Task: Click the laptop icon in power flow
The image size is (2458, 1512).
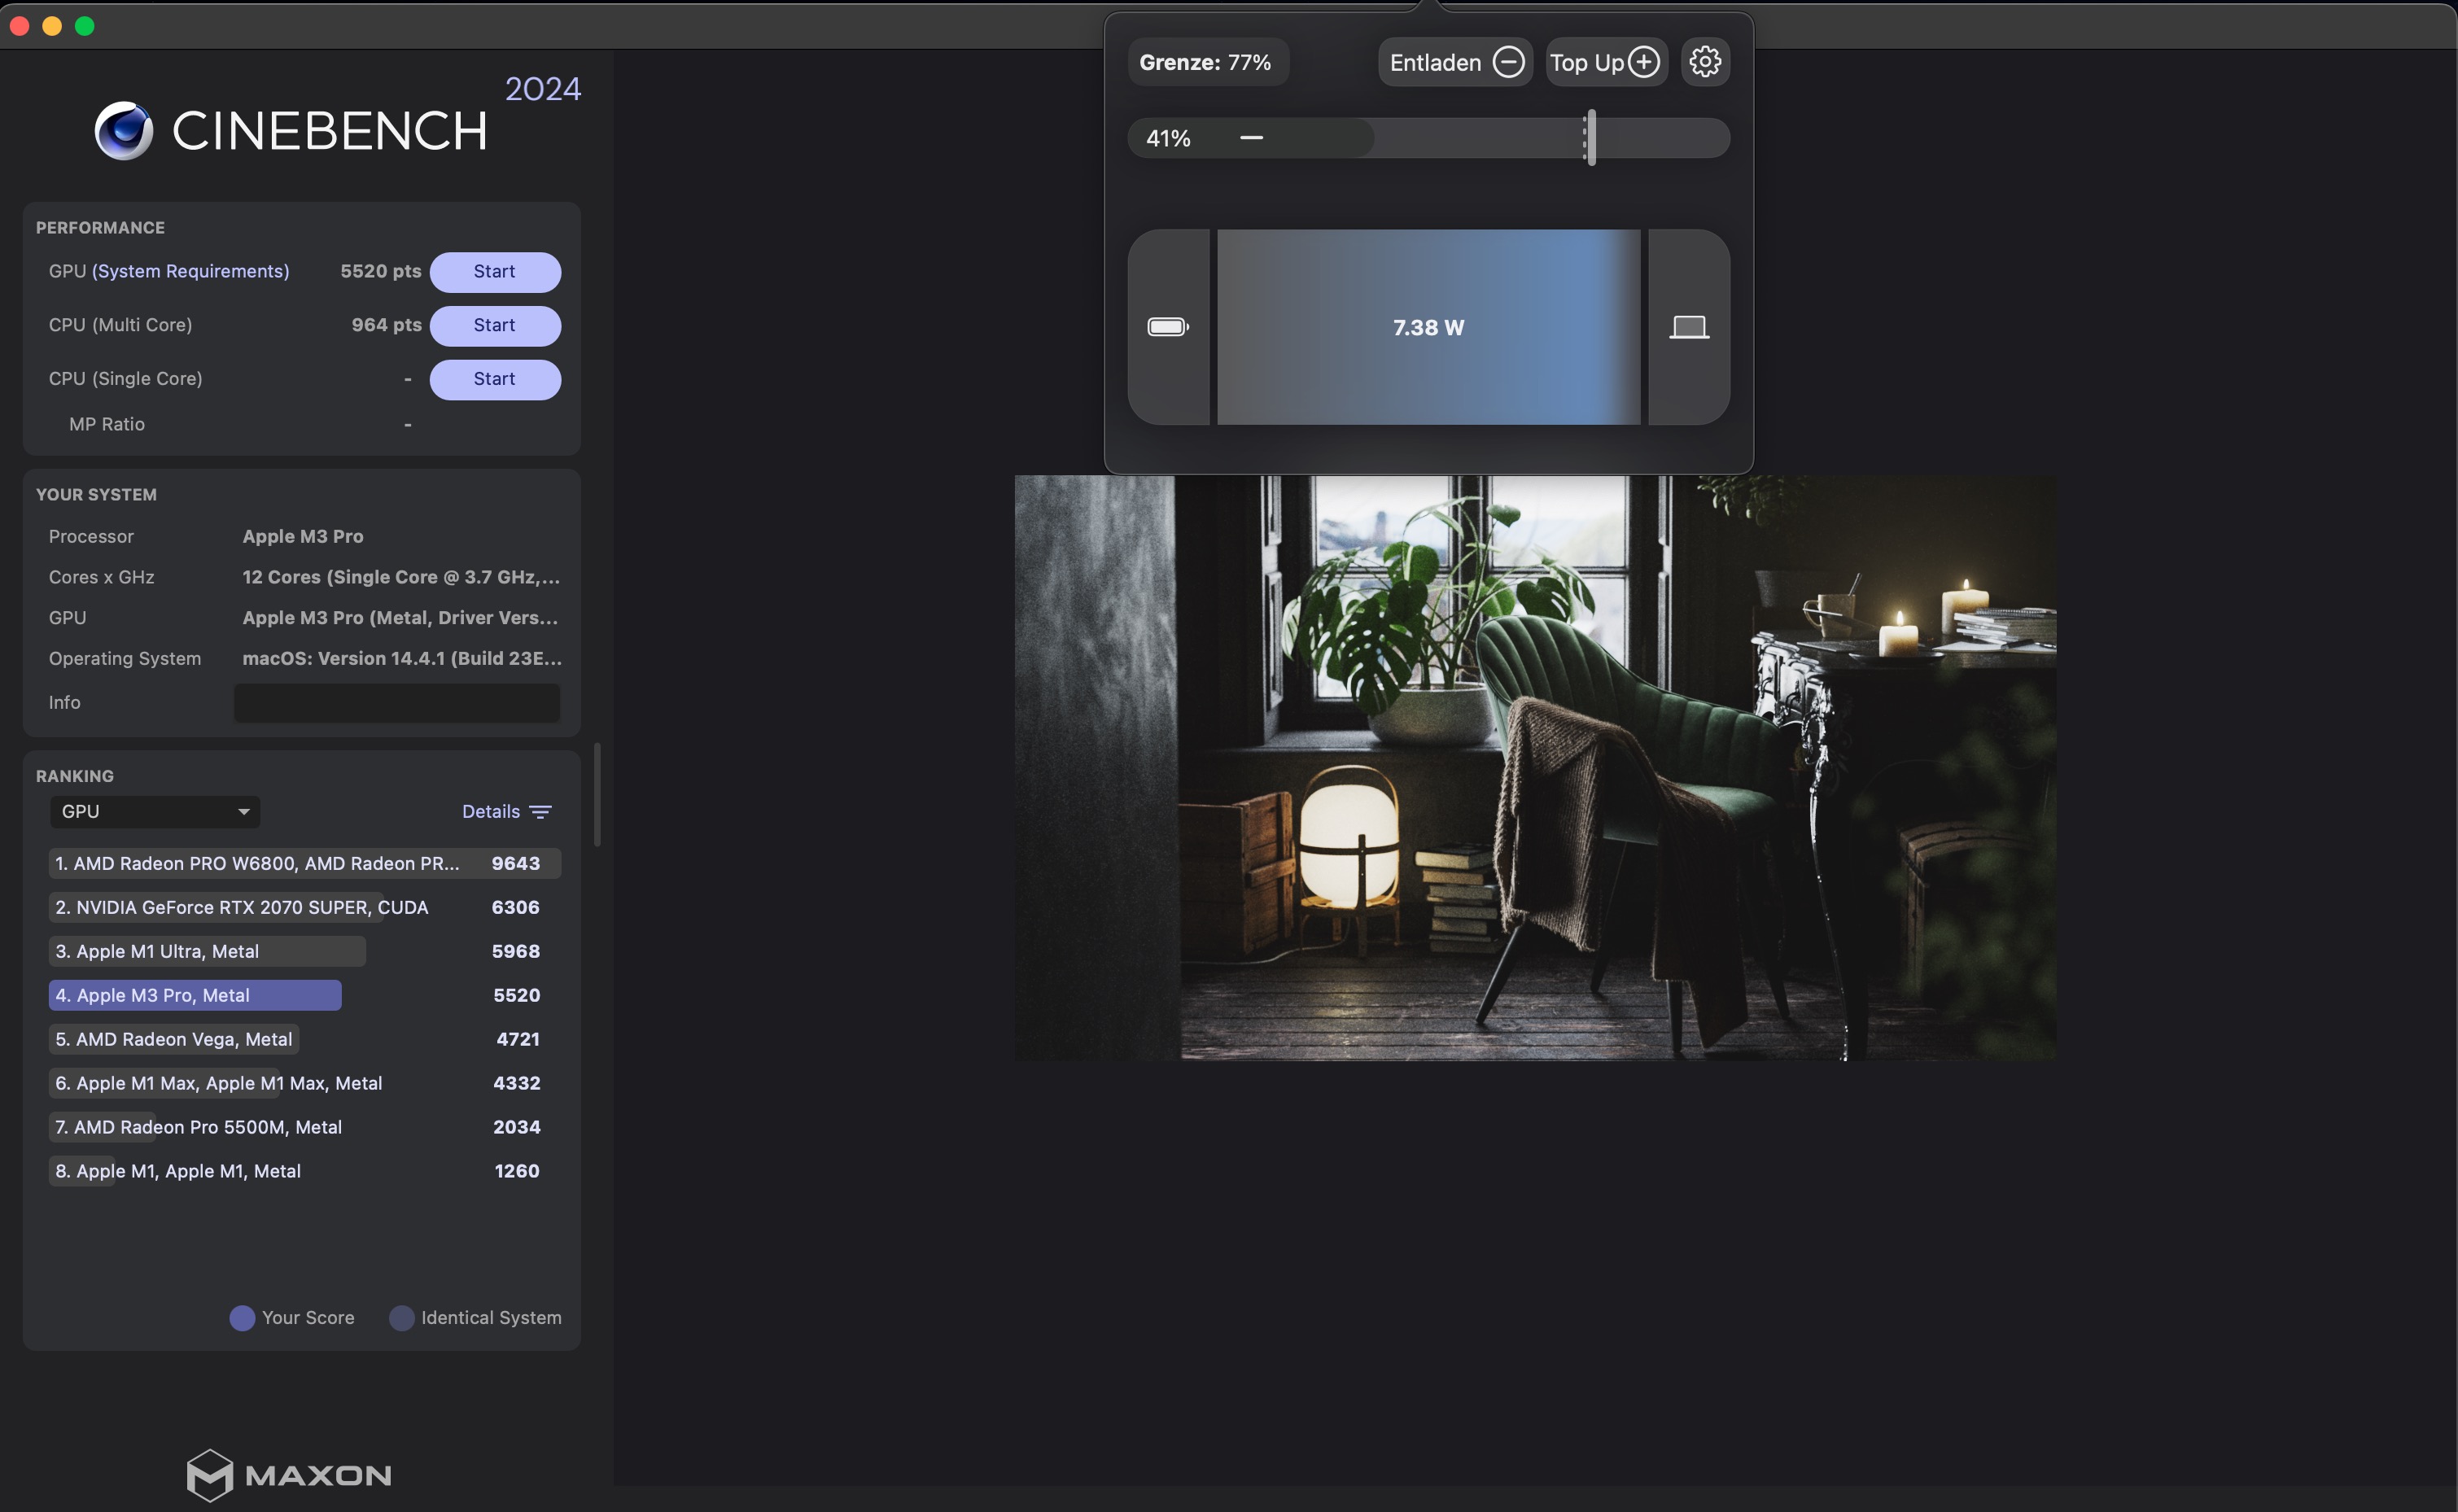Action: click(1688, 327)
